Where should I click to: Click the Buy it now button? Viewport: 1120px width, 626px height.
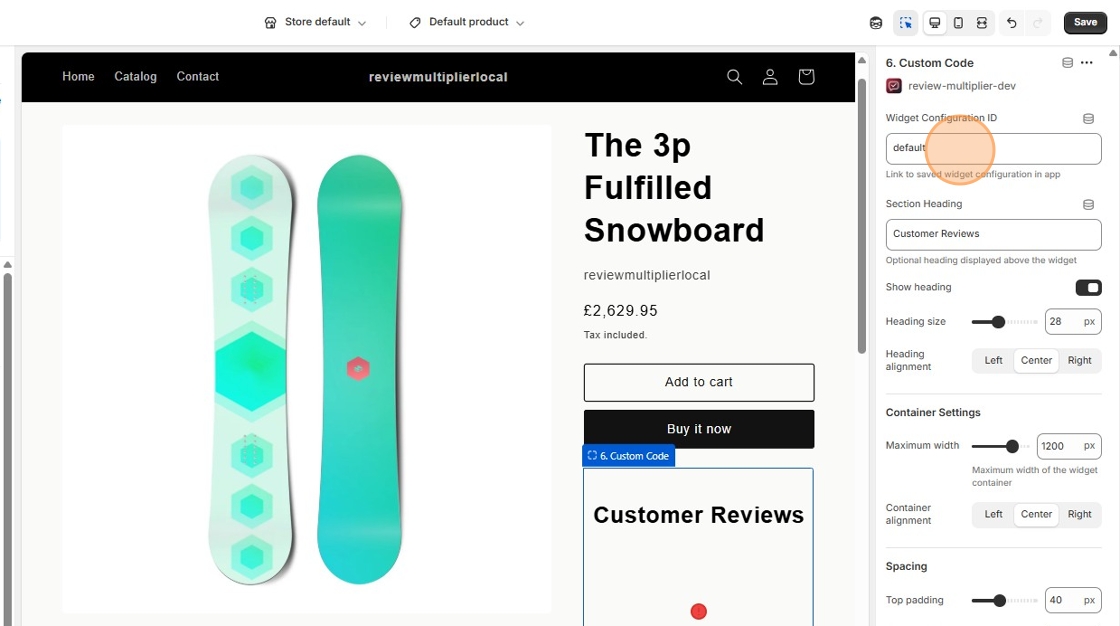click(698, 428)
